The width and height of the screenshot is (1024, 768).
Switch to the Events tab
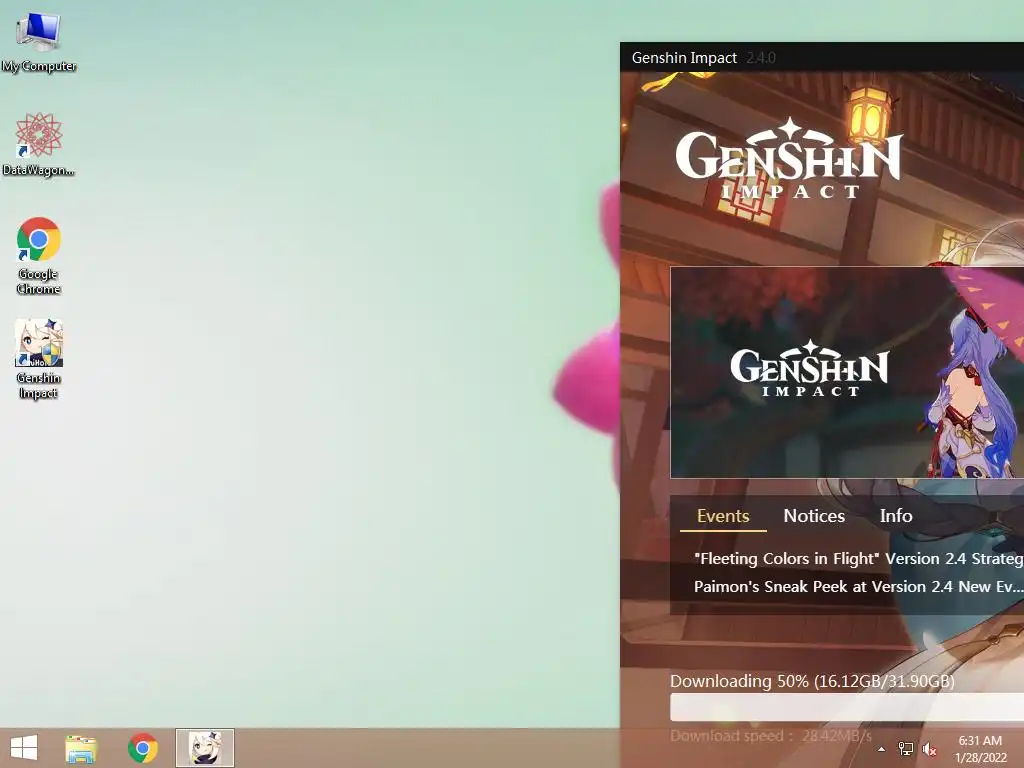point(723,516)
